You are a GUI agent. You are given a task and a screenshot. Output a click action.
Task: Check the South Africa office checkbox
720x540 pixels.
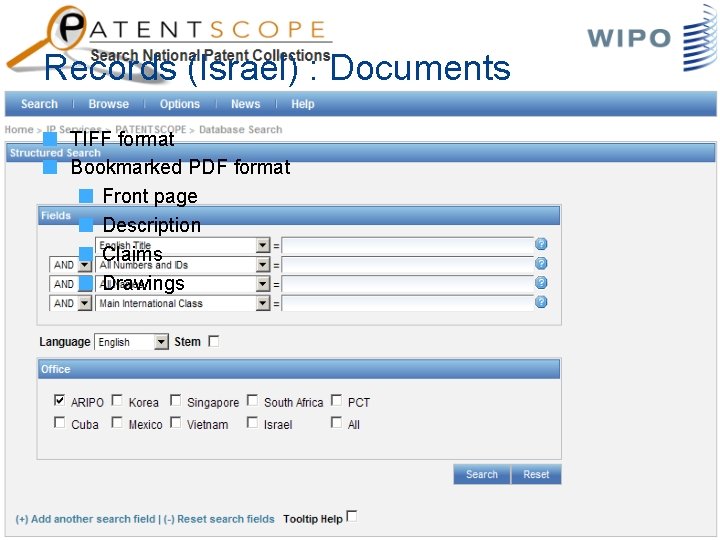(252, 400)
